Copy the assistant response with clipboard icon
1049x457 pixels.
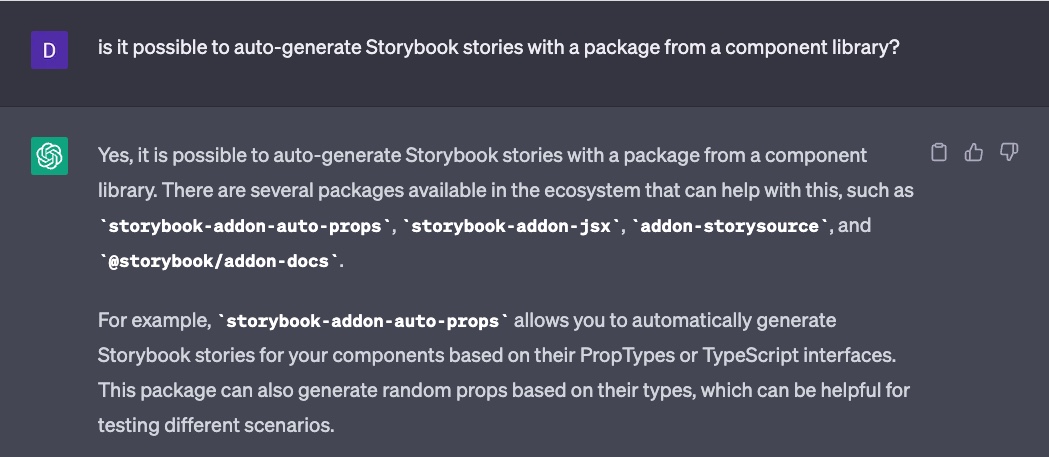(x=939, y=153)
